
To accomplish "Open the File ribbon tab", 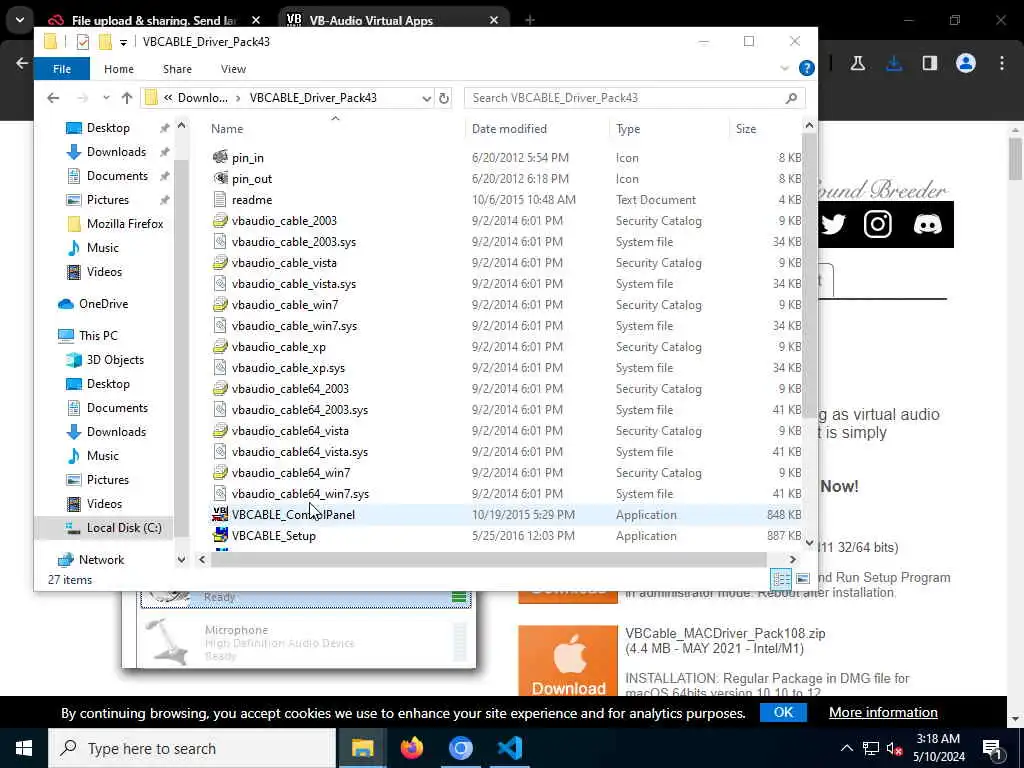I will pyautogui.click(x=62, y=69).
